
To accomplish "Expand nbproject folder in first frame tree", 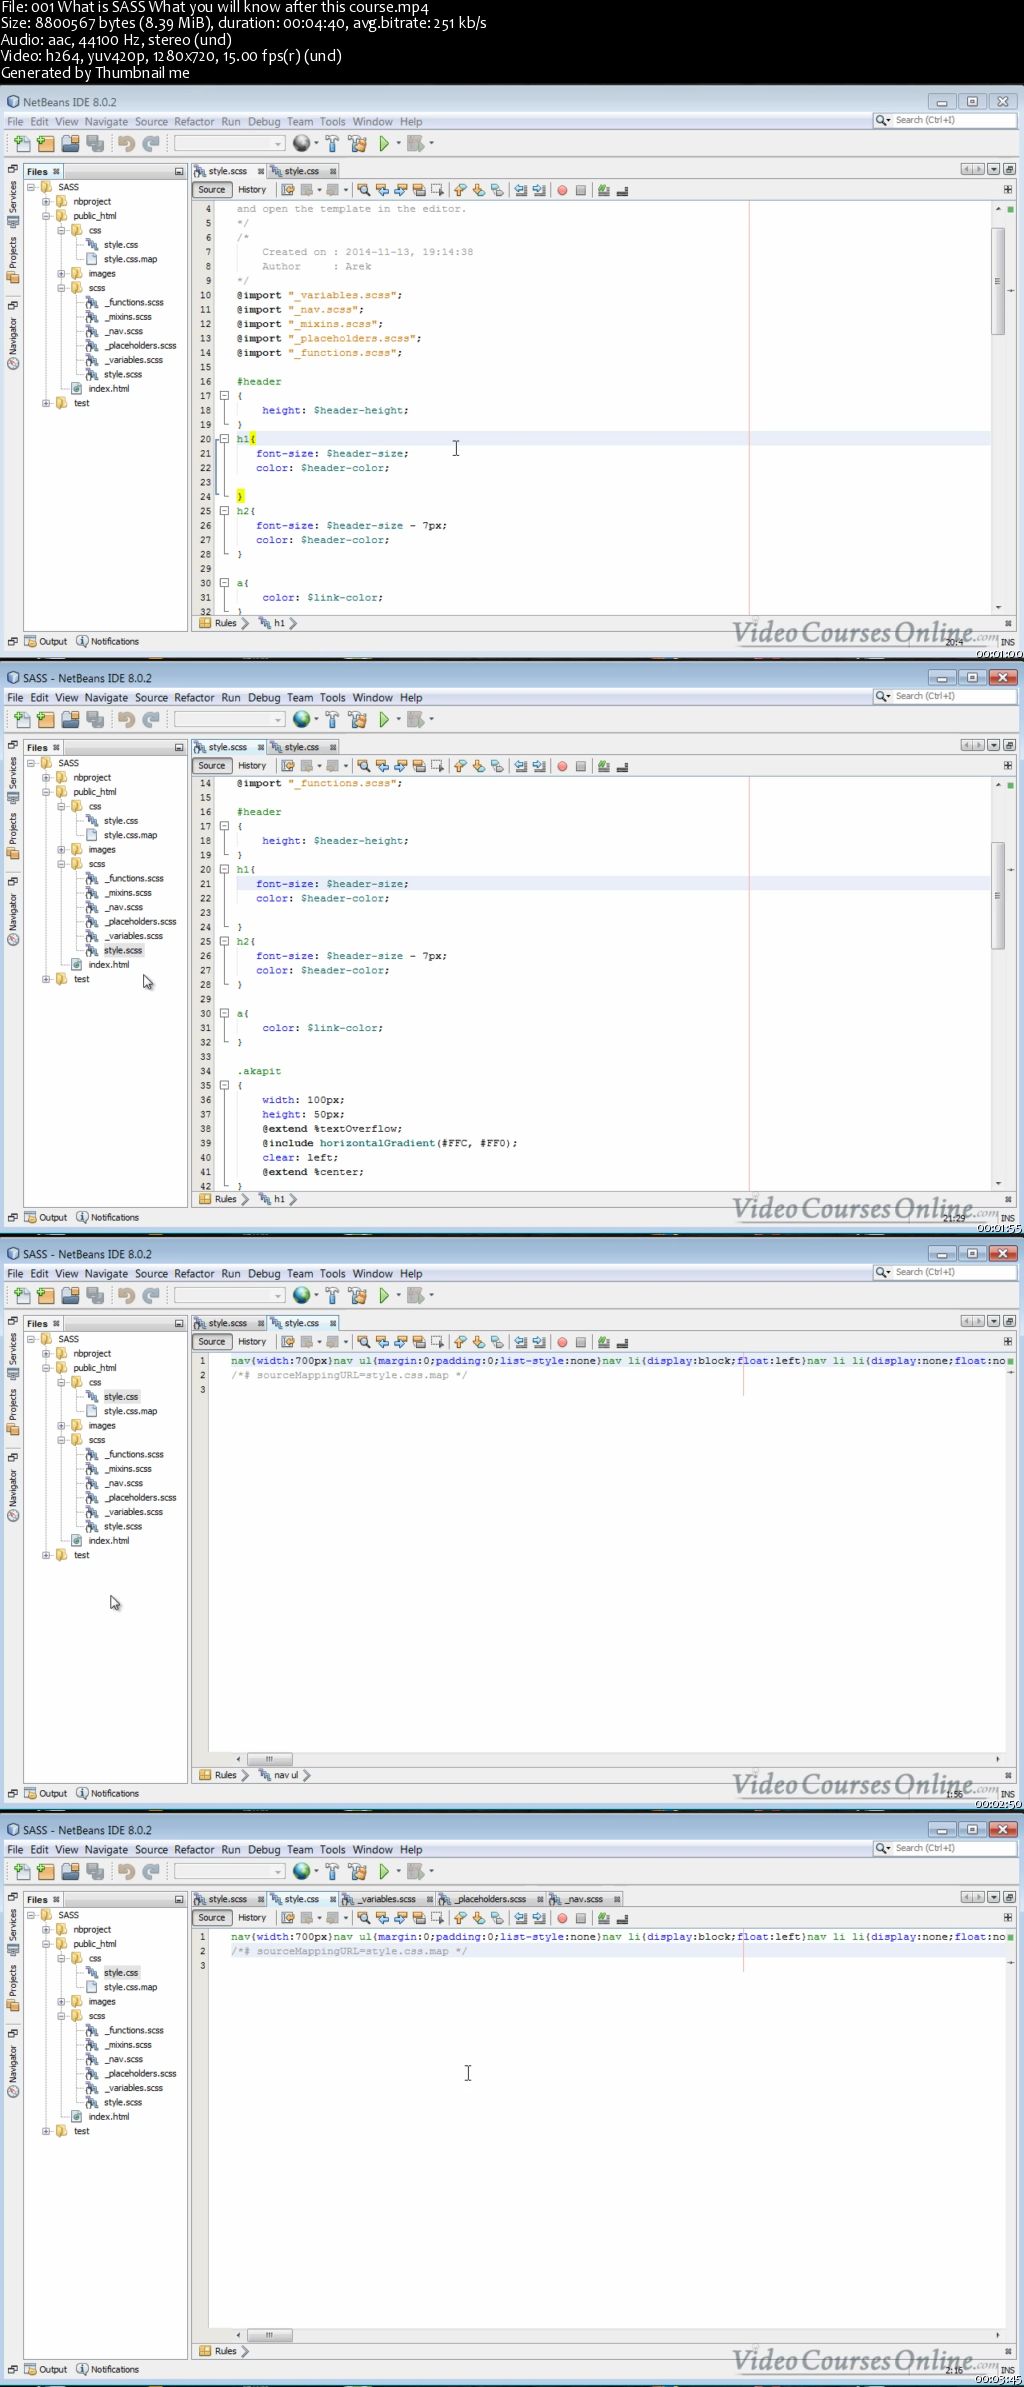I will [x=46, y=202].
